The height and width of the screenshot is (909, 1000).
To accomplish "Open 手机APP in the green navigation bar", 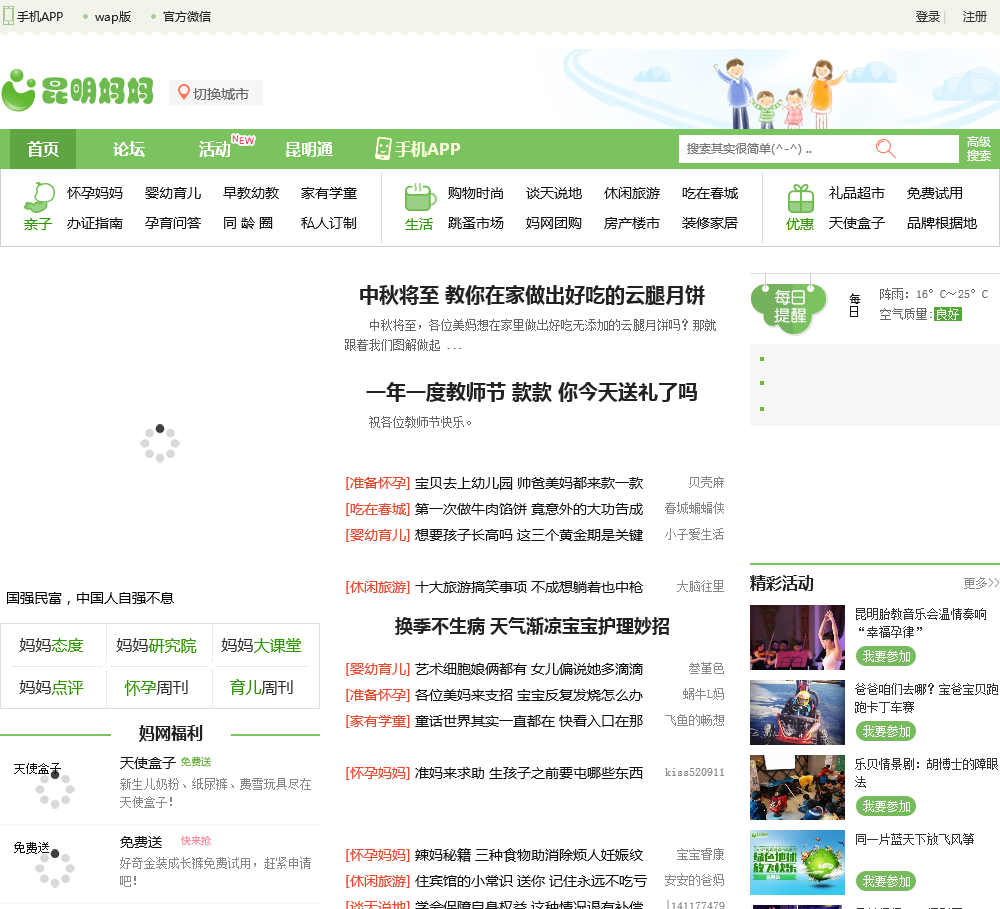I will pos(417,149).
